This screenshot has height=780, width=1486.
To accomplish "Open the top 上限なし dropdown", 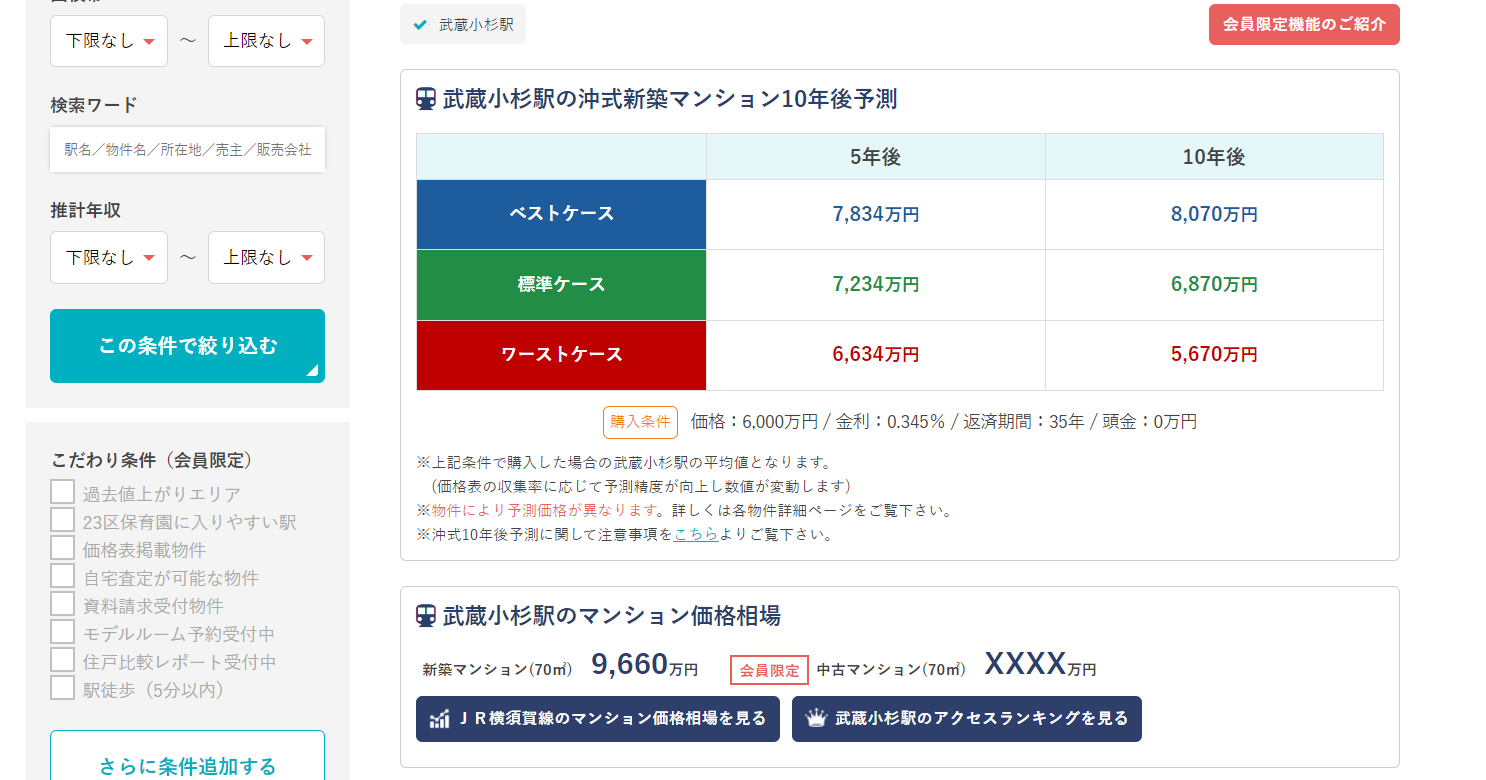I will pos(266,41).
